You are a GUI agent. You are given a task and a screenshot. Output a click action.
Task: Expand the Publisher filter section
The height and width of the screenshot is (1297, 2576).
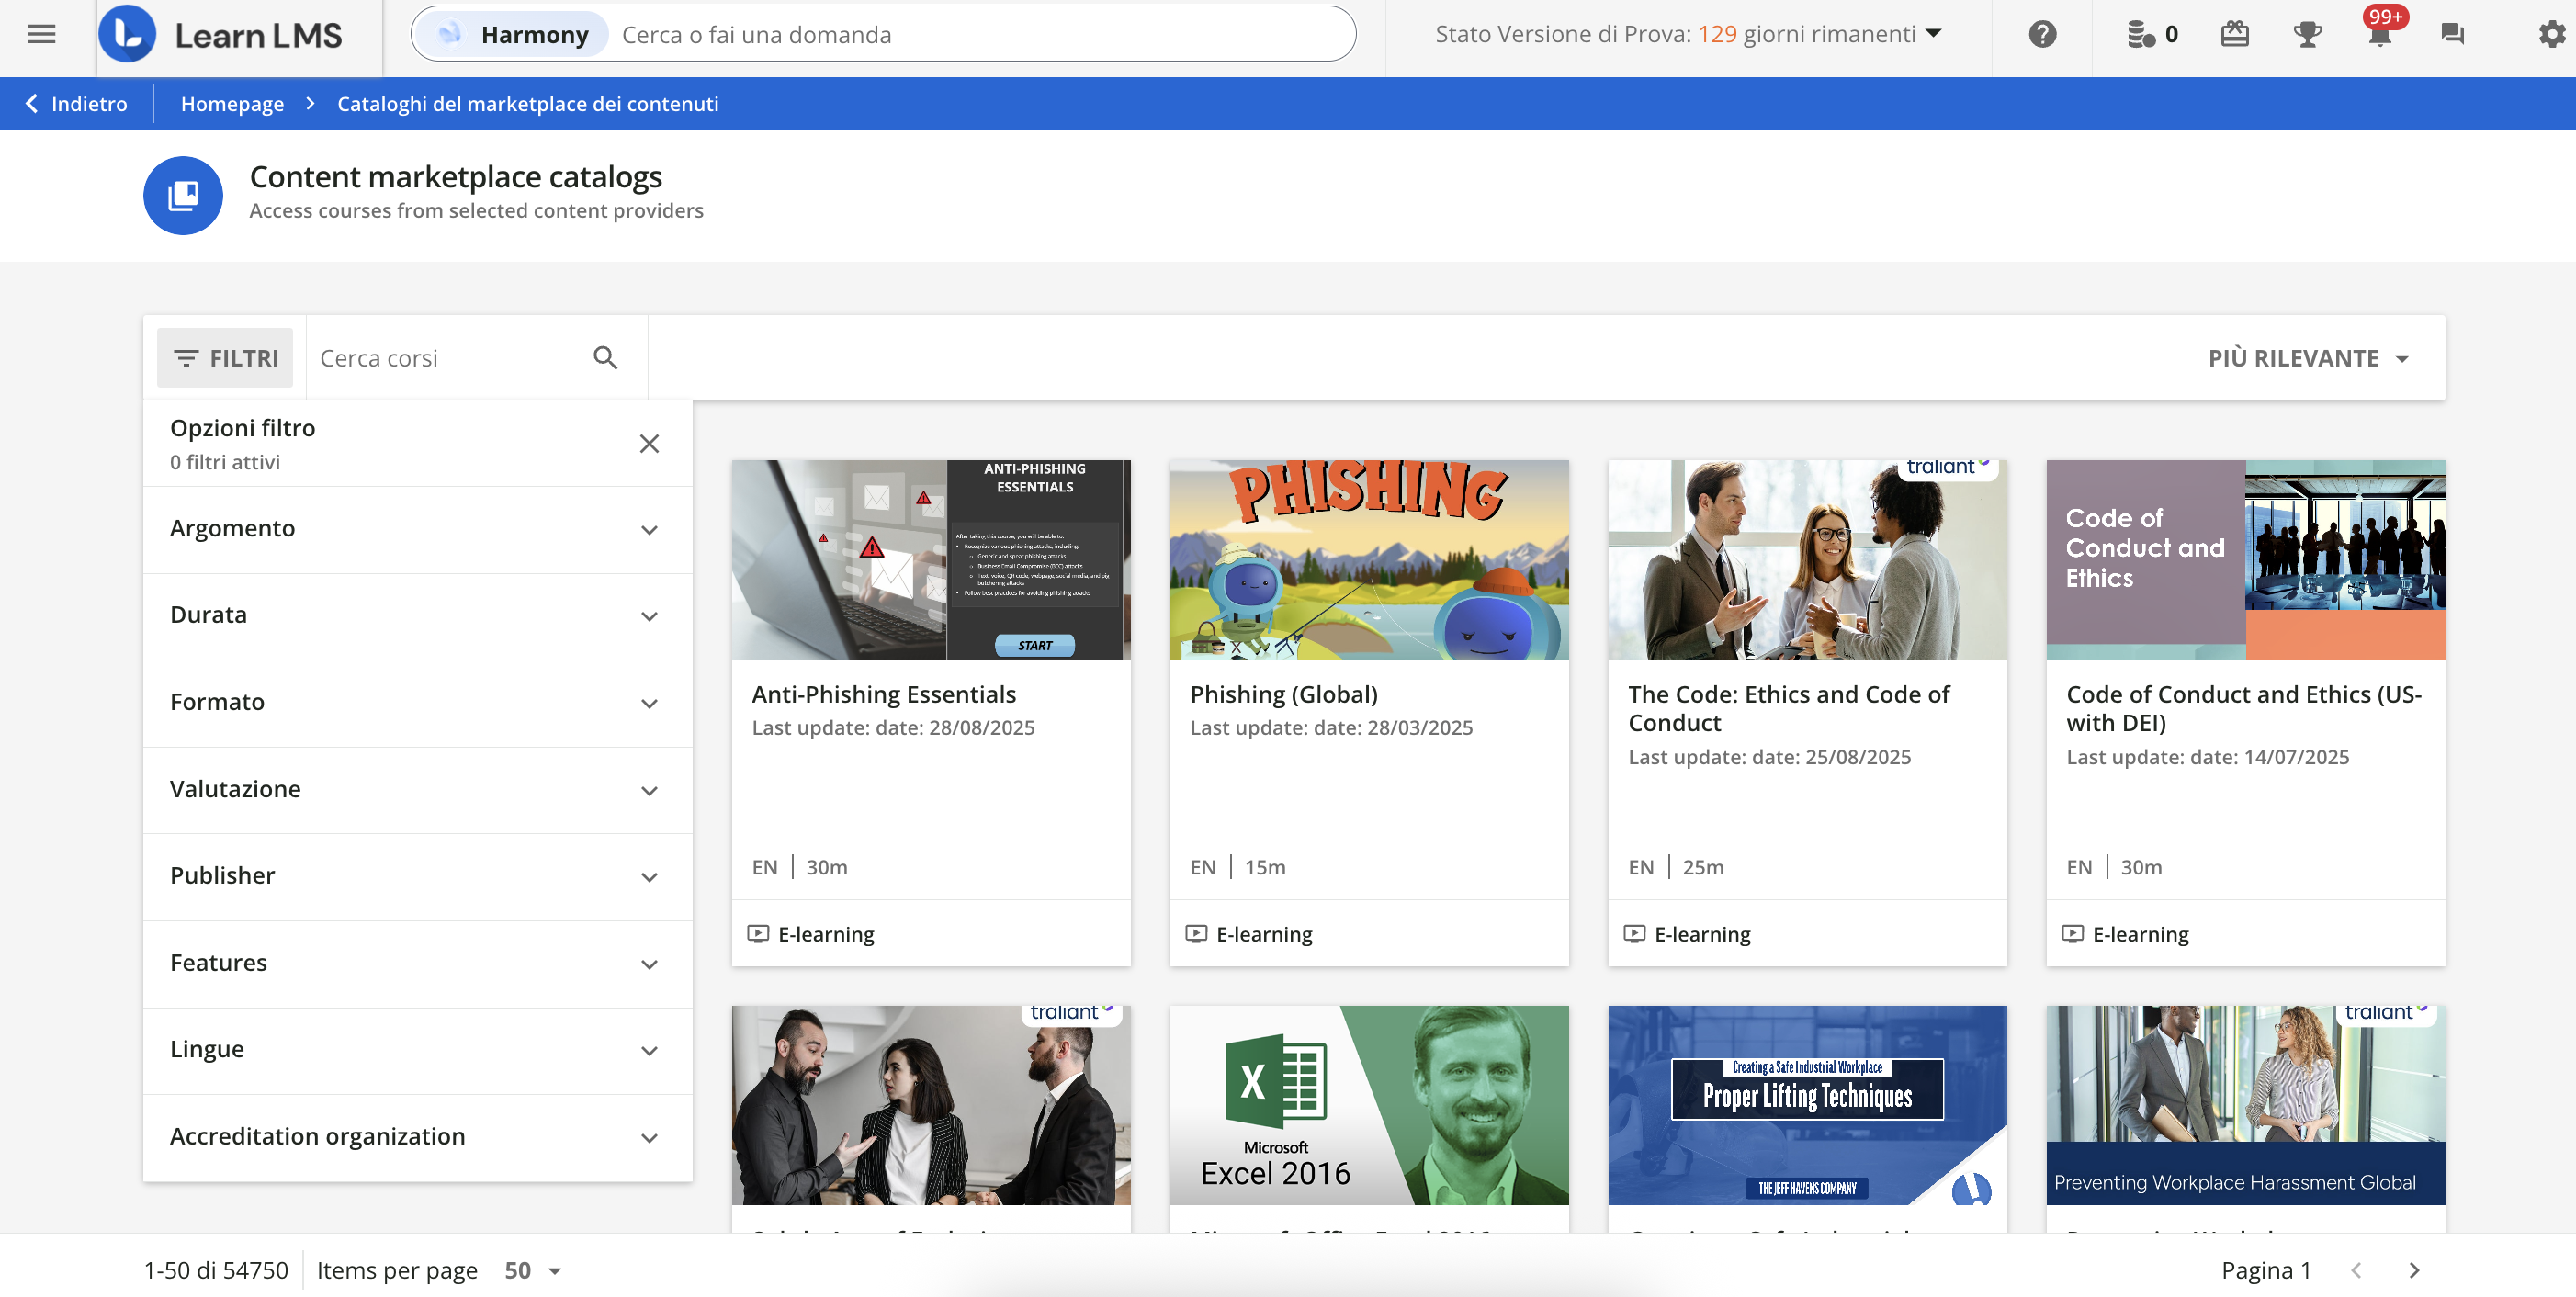pyautogui.click(x=417, y=876)
